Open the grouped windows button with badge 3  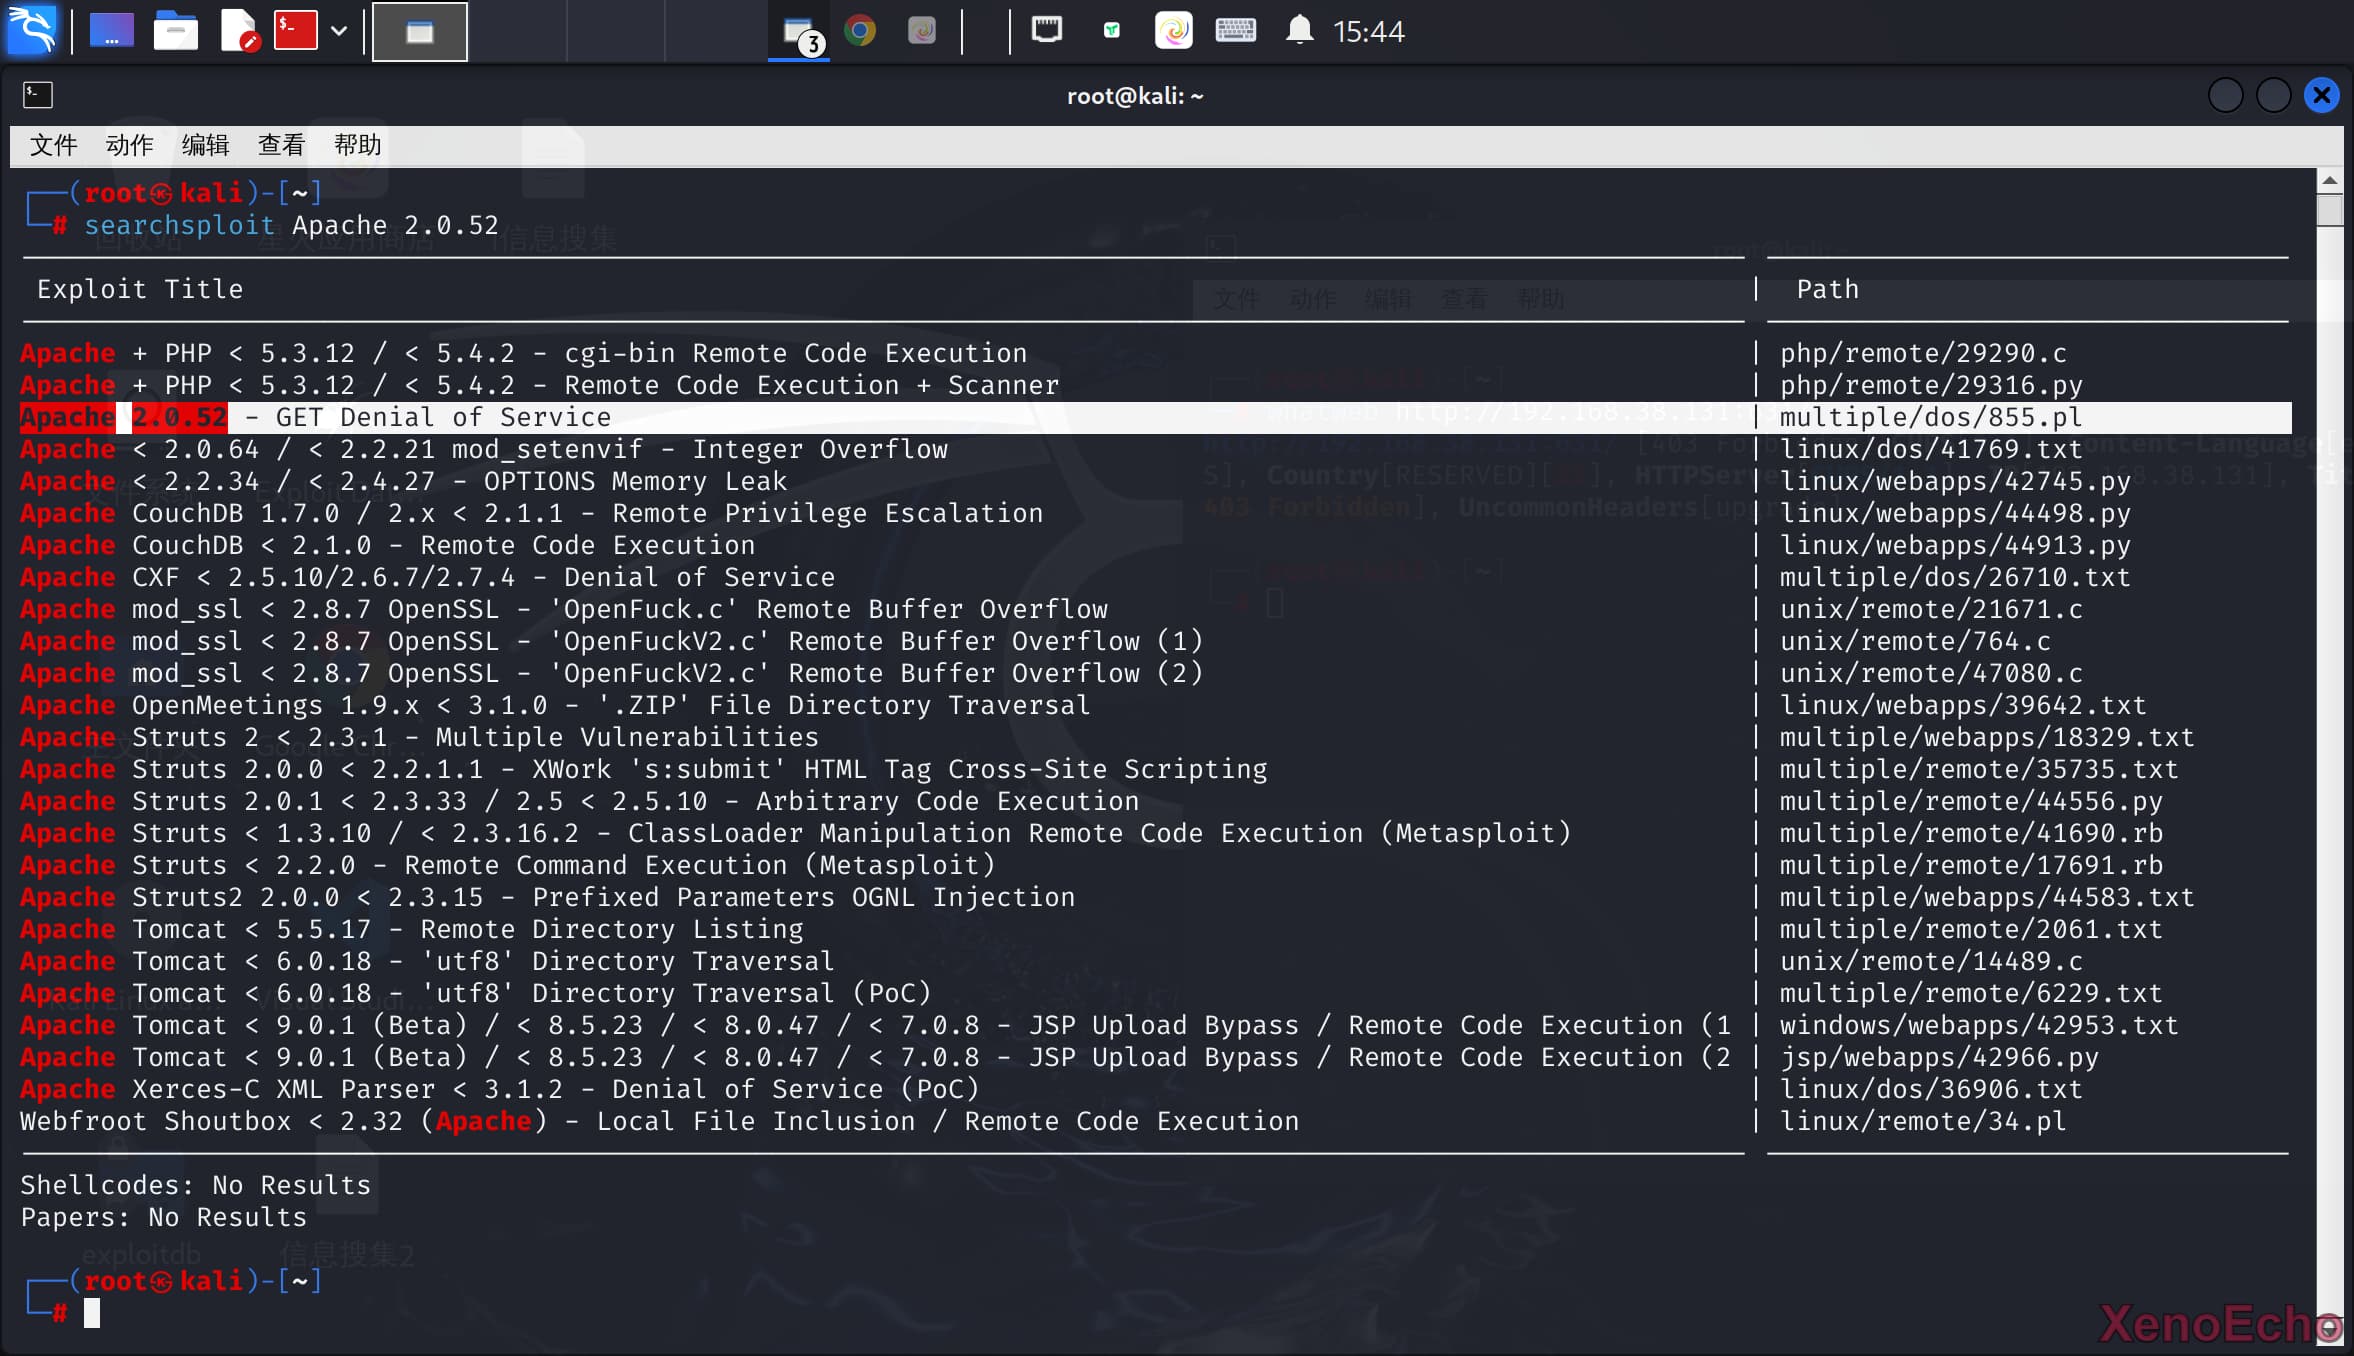tap(800, 33)
